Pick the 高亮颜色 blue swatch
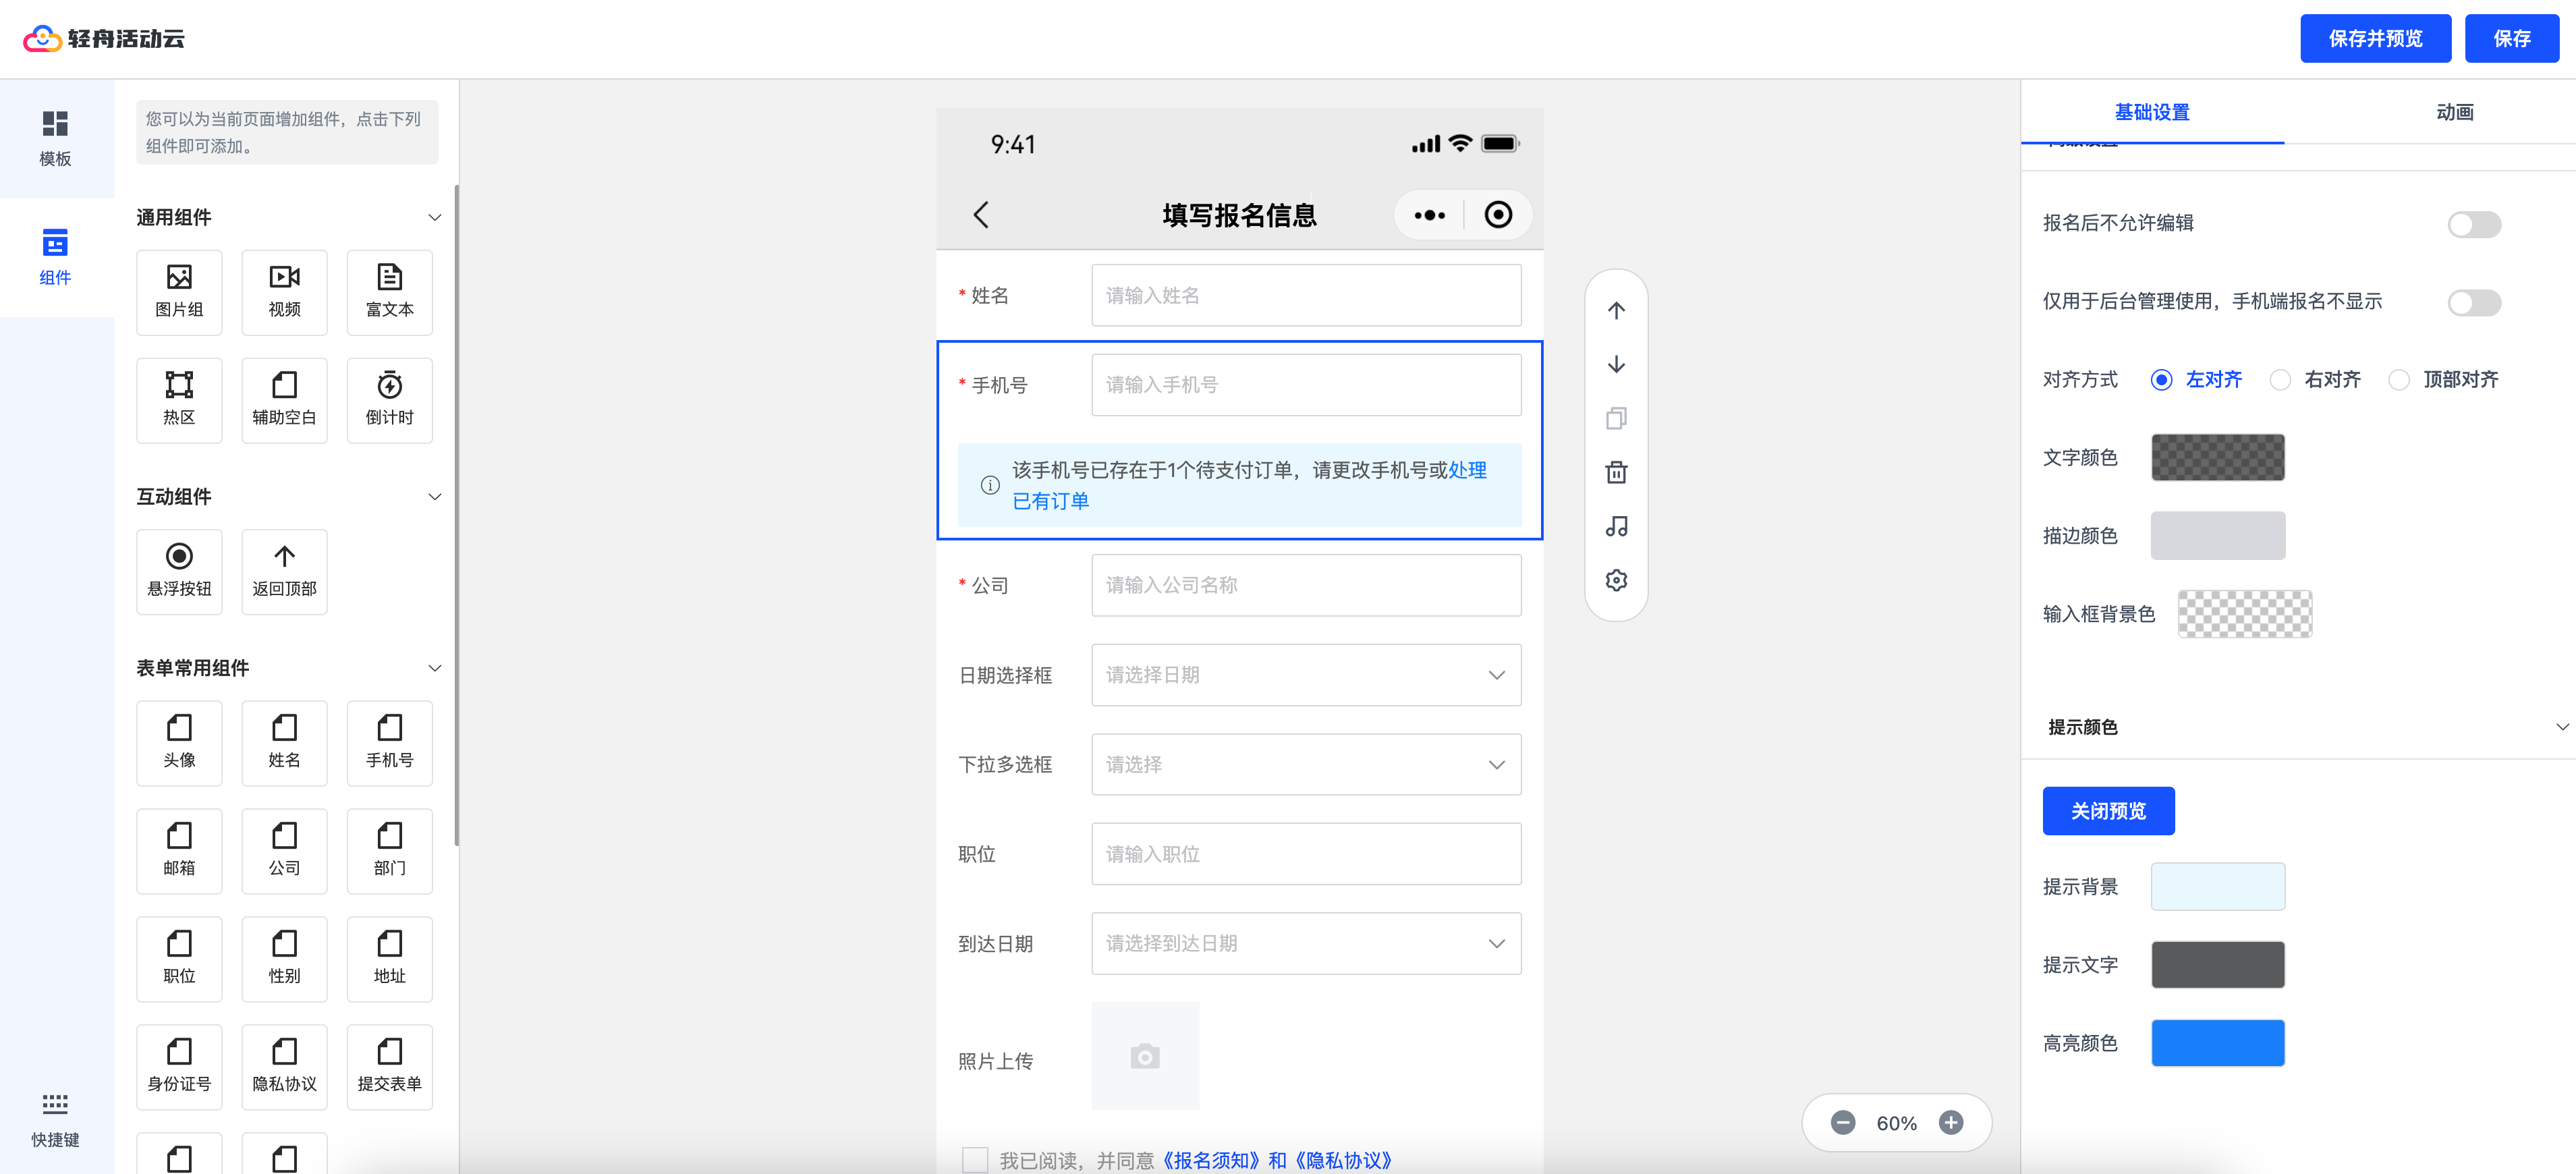This screenshot has height=1174, width=2576. [2217, 1043]
